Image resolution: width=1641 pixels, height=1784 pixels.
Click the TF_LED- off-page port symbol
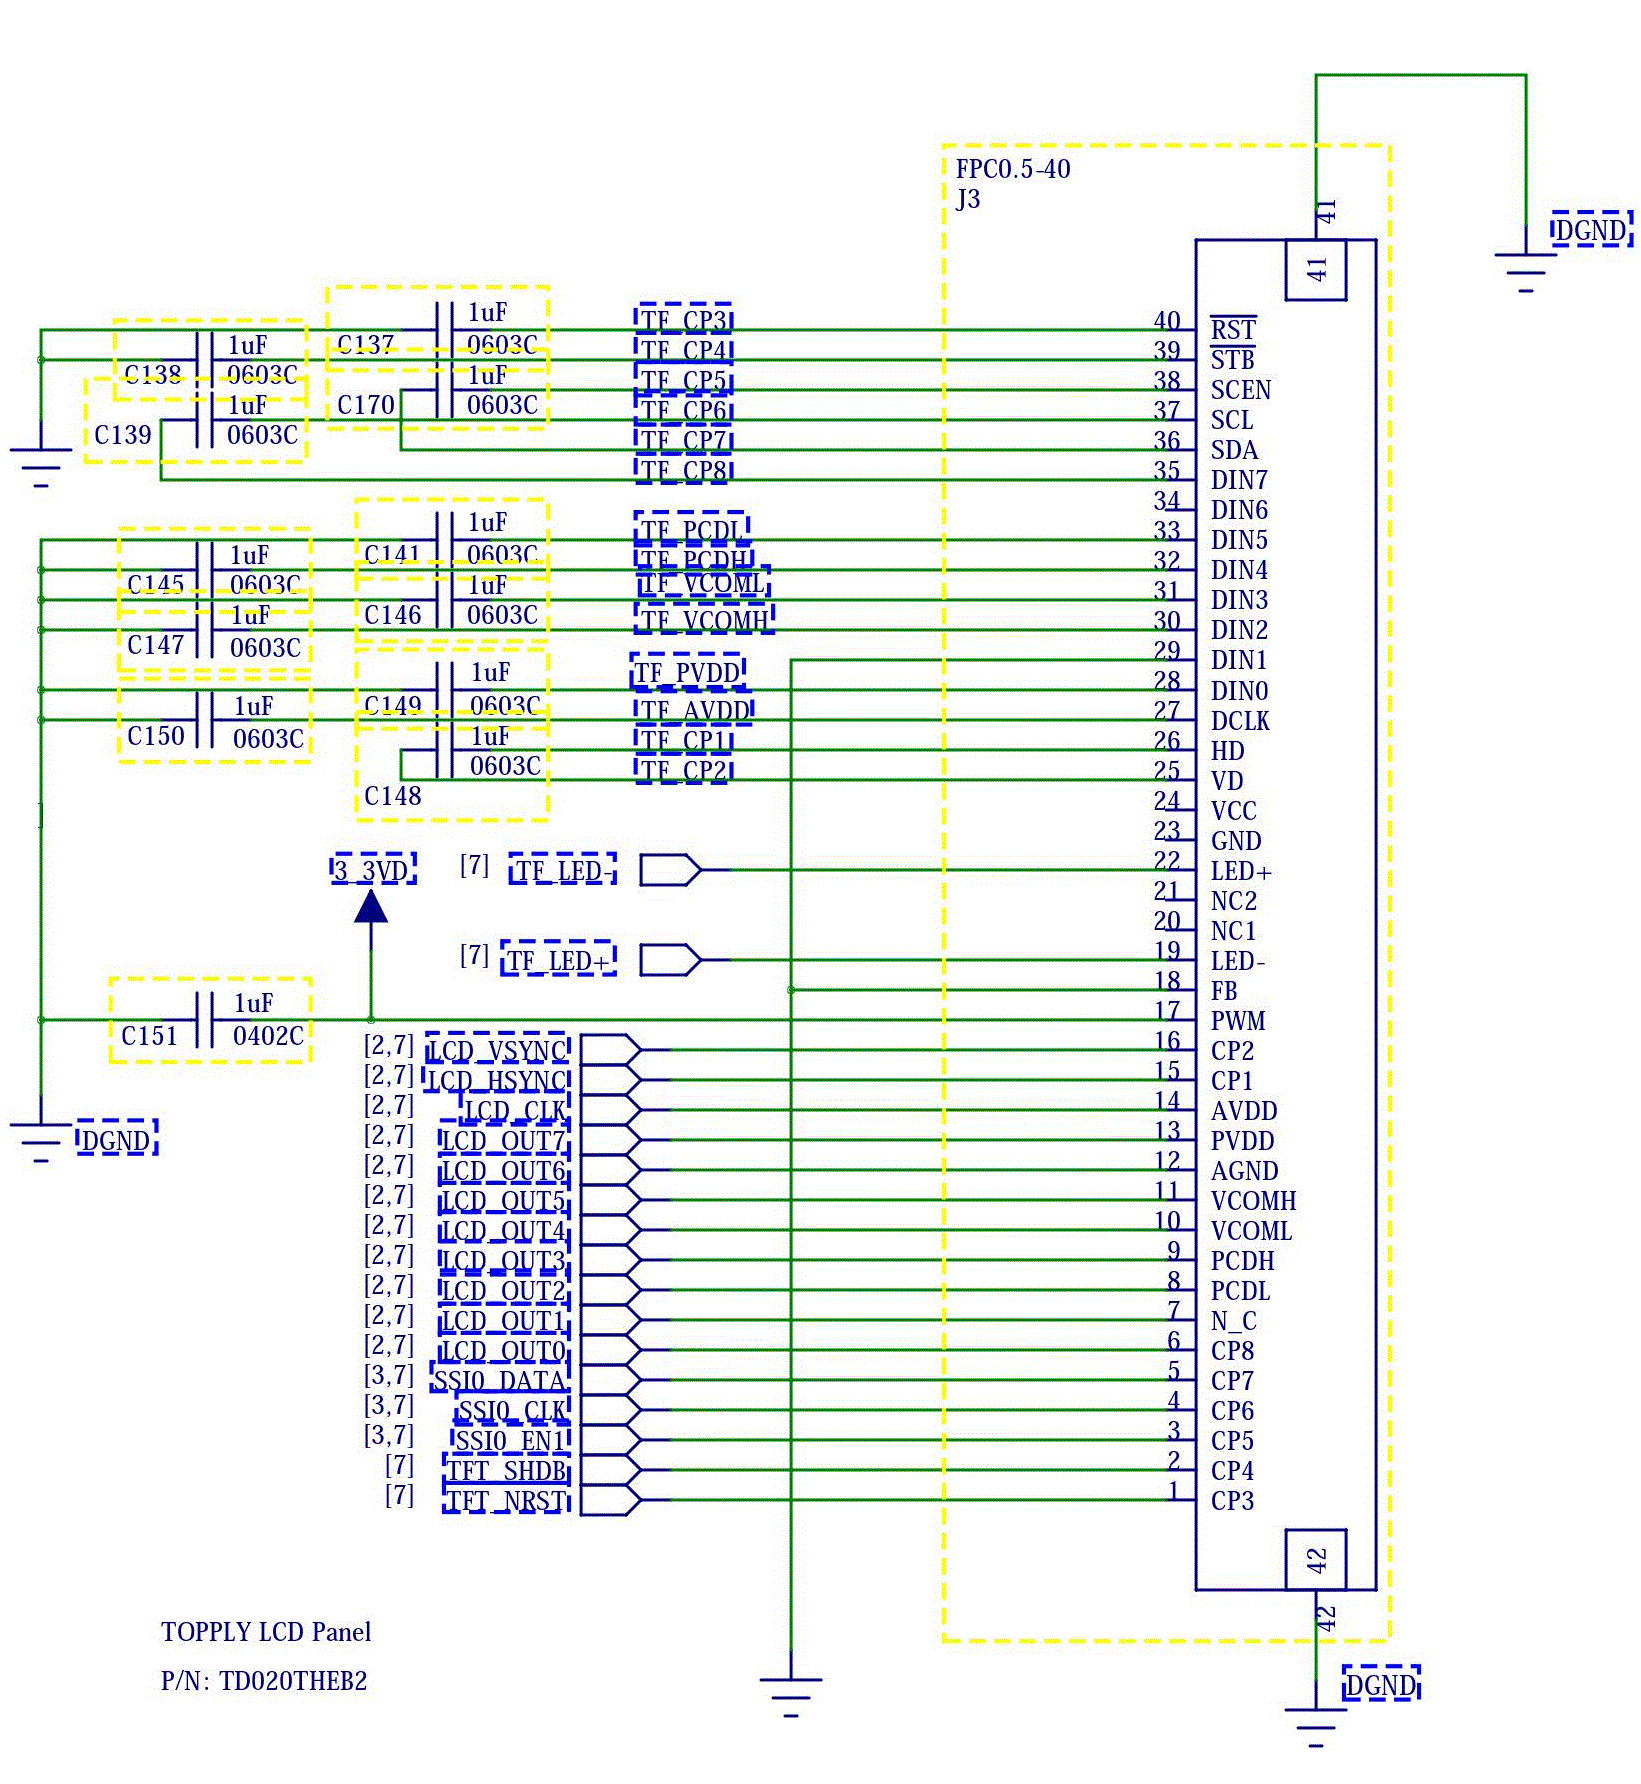(670, 870)
